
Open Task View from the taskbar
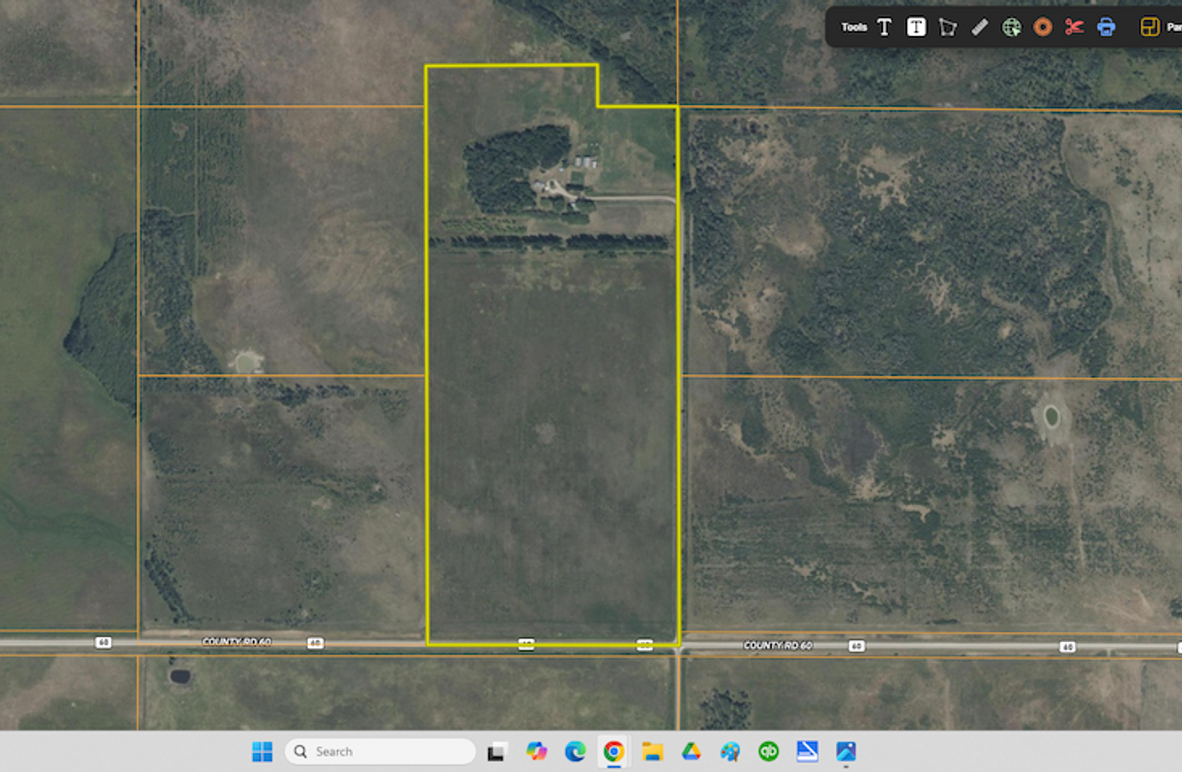pos(496,752)
